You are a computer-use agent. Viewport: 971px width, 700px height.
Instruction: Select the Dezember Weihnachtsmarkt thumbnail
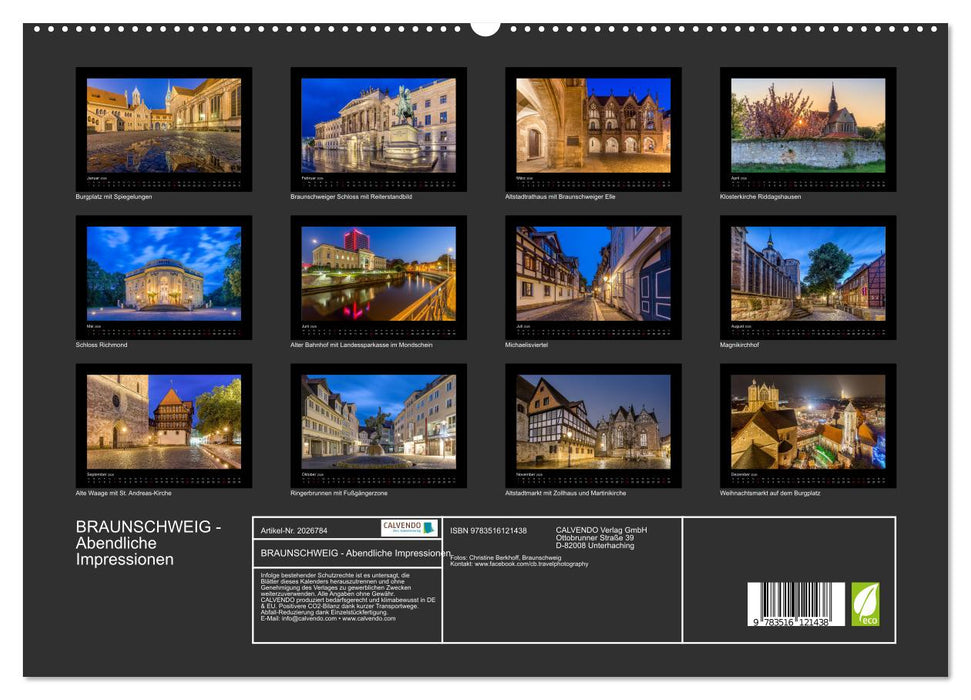(x=808, y=425)
